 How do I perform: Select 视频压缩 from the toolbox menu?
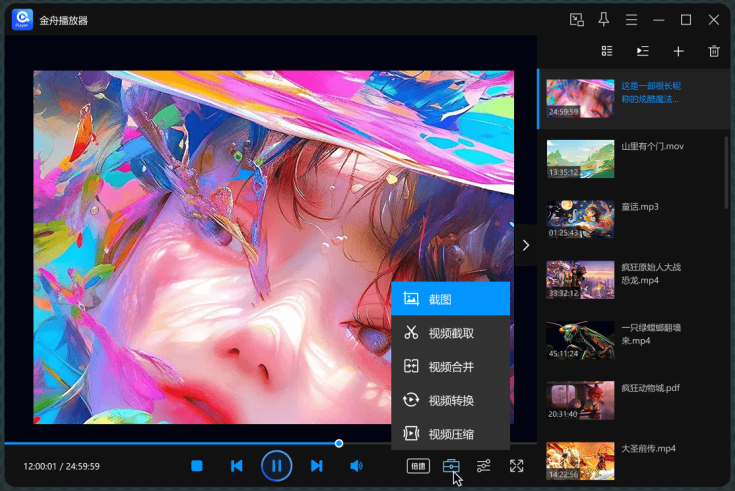click(450, 434)
